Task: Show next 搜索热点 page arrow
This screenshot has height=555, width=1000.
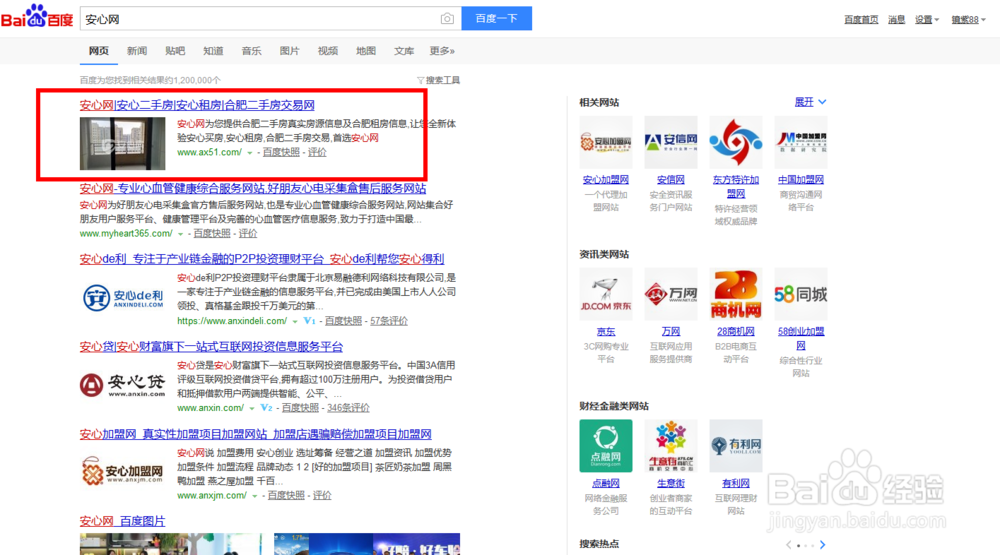Action: coord(823,545)
